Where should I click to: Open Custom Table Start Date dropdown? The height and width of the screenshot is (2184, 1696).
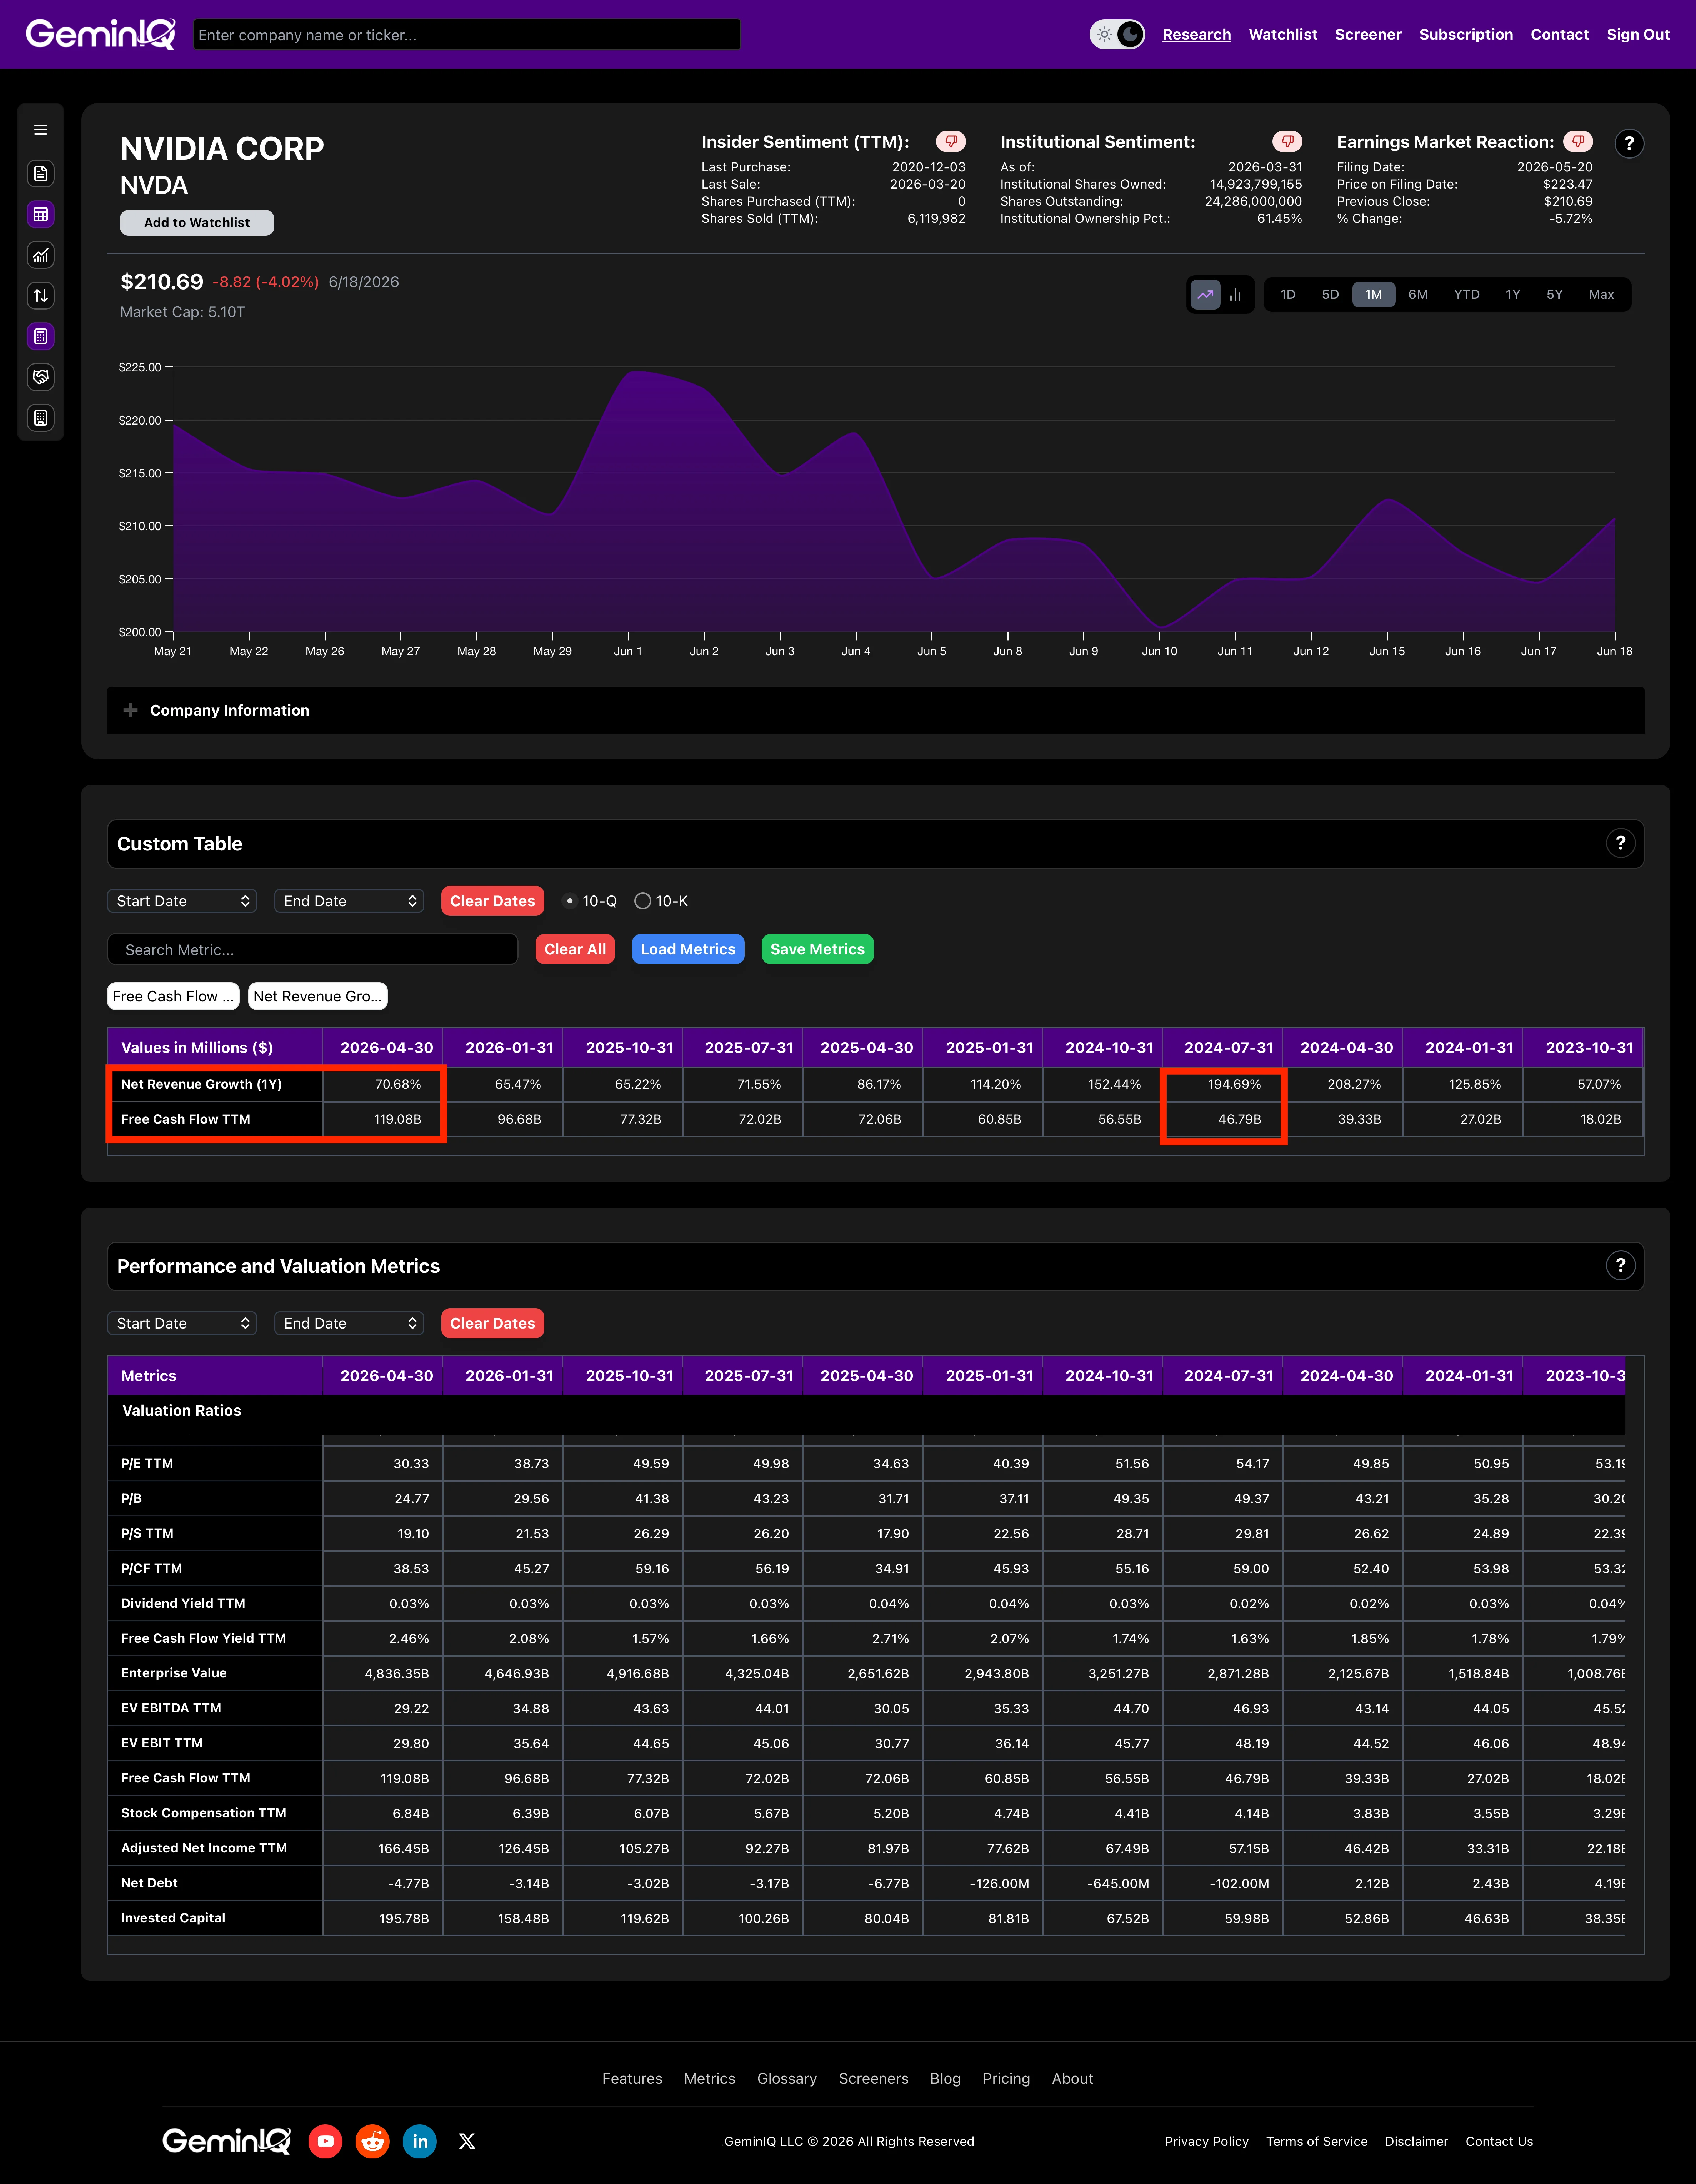pos(182,901)
